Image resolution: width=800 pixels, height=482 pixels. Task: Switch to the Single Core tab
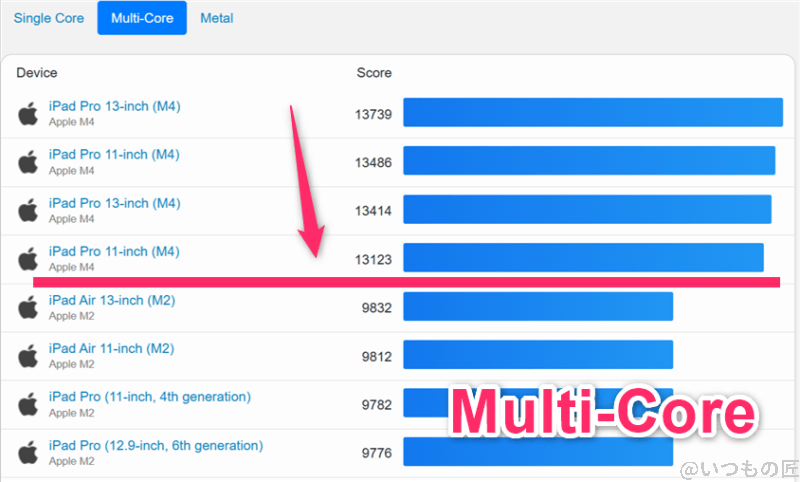tap(47, 18)
